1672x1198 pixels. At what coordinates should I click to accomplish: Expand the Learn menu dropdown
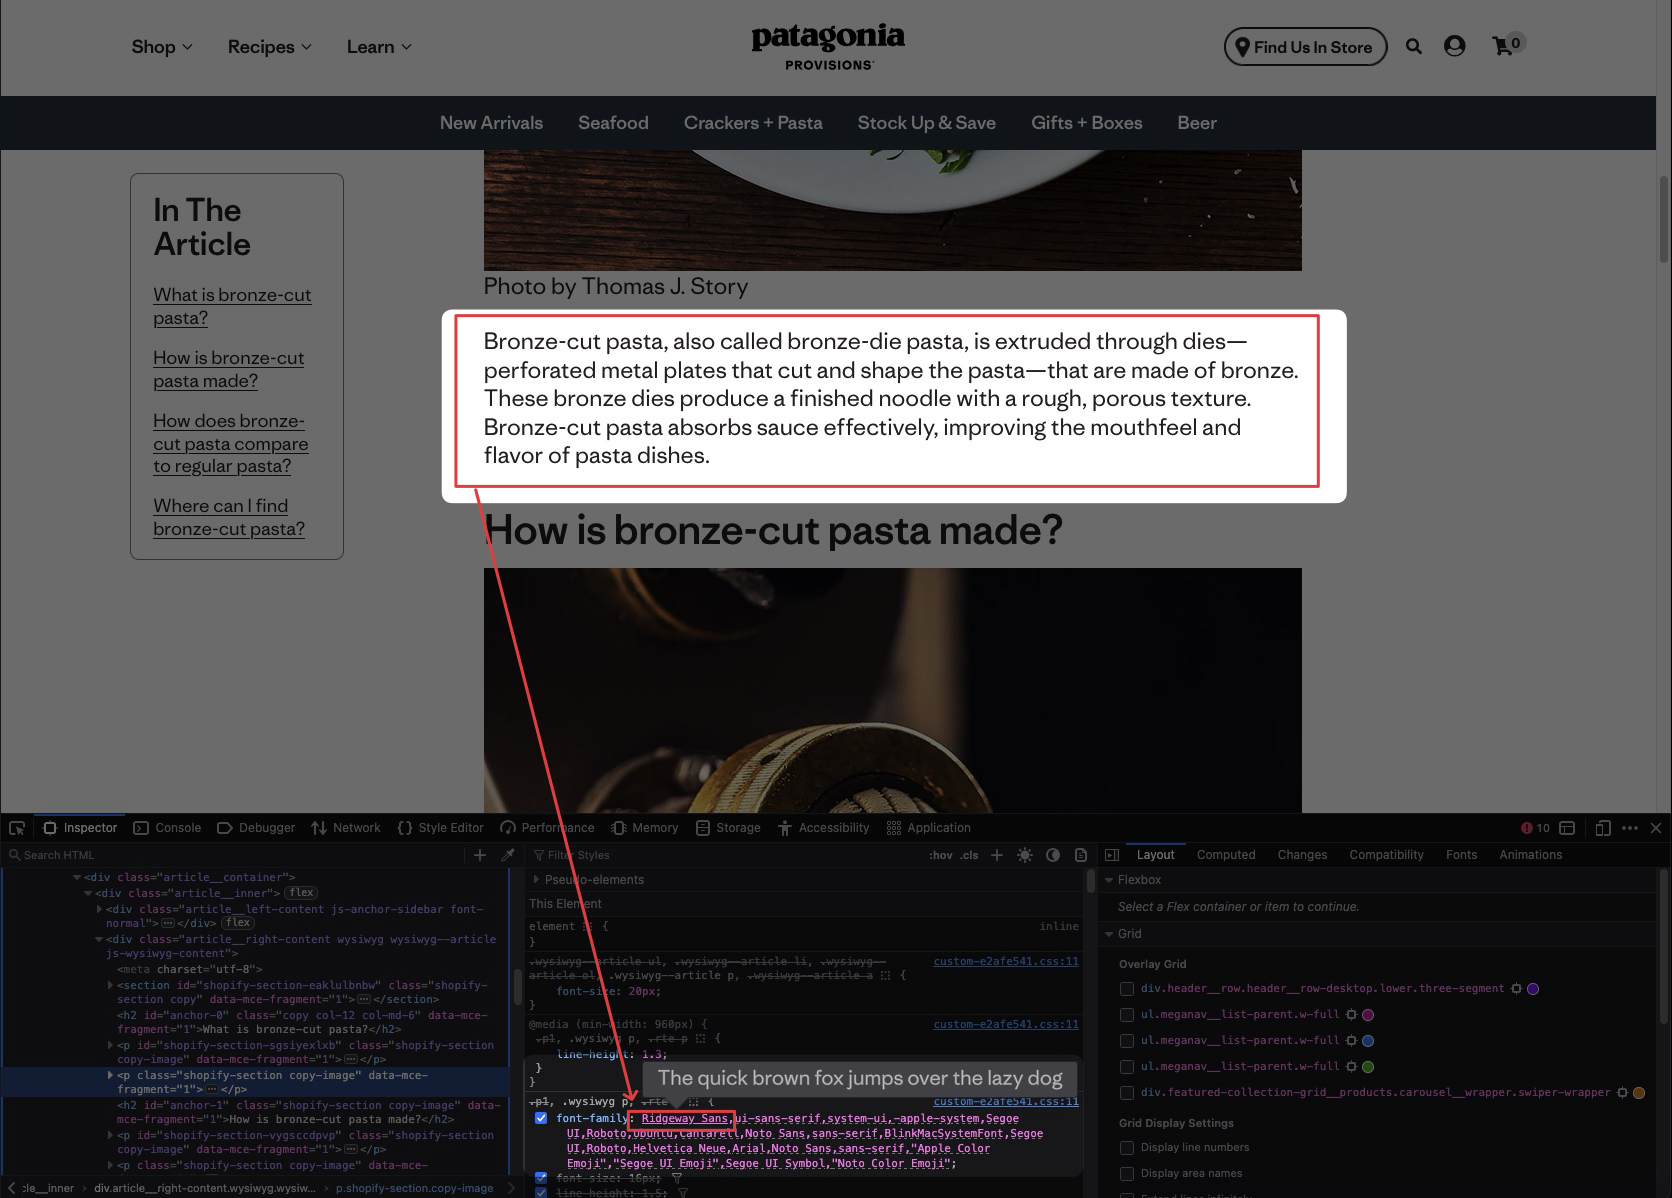tap(379, 47)
